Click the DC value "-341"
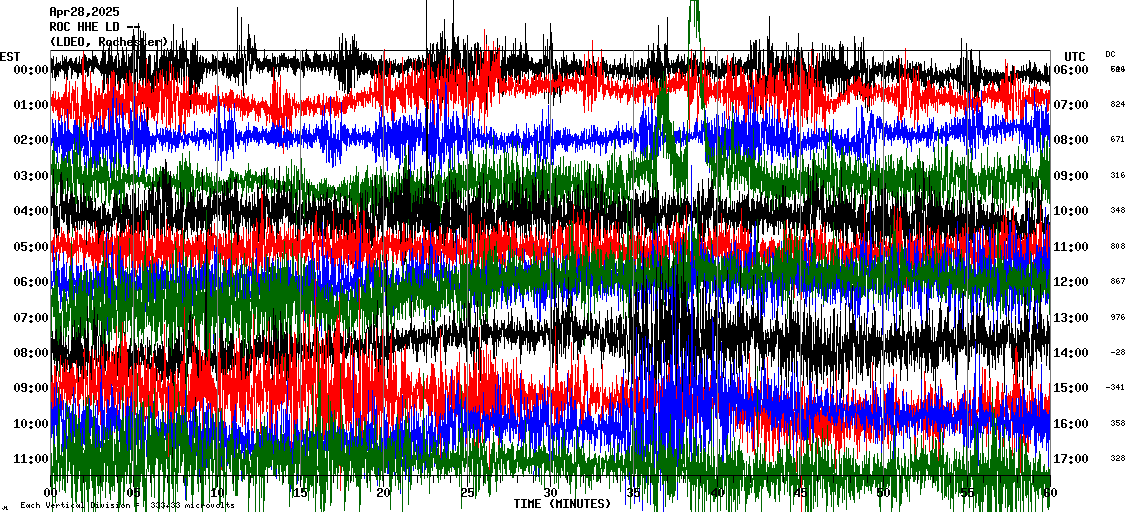1130x519 pixels. (1116, 388)
